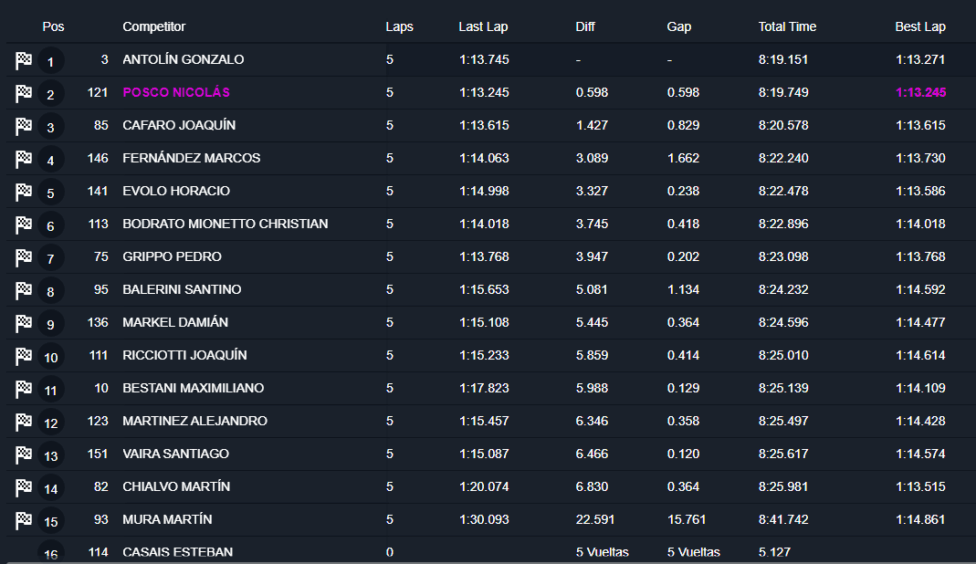Click the finish flag next to Grippo Pedro
The image size is (976, 564).
[24, 258]
